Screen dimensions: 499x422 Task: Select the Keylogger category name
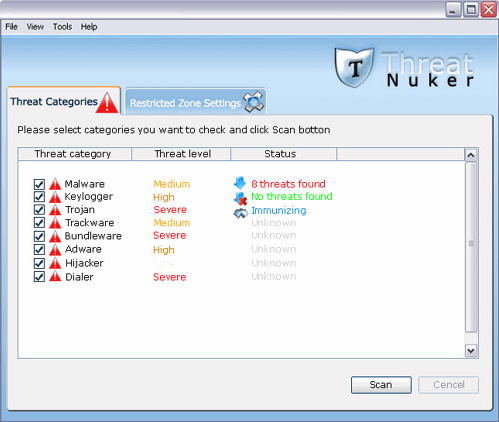(89, 197)
